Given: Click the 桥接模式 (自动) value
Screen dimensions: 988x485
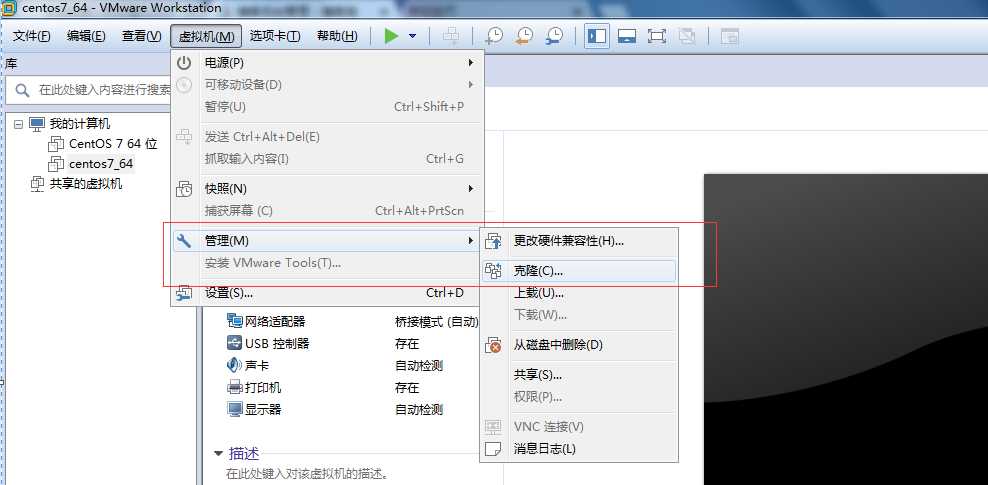Looking at the screenshot, I should coord(437,321).
